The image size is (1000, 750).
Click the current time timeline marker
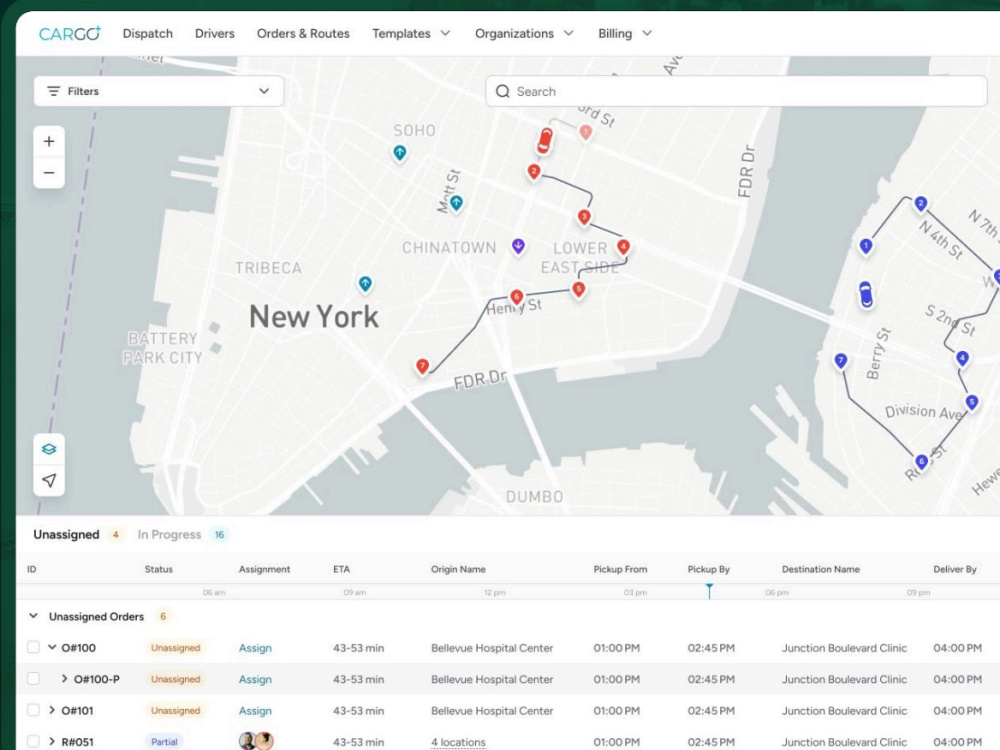click(709, 591)
